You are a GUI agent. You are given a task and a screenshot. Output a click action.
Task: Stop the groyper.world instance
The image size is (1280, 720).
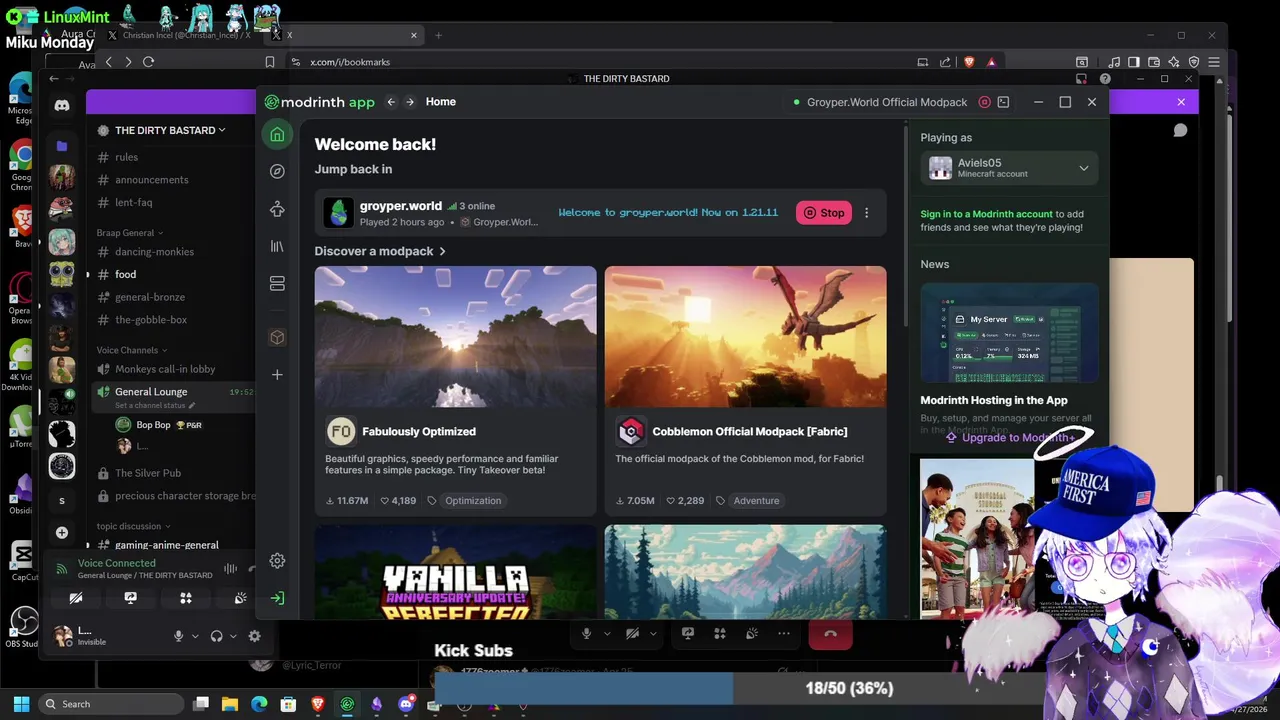point(824,213)
